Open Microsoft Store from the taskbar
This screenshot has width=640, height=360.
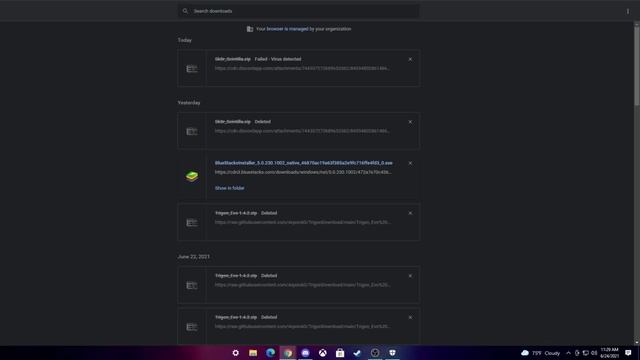click(340, 353)
